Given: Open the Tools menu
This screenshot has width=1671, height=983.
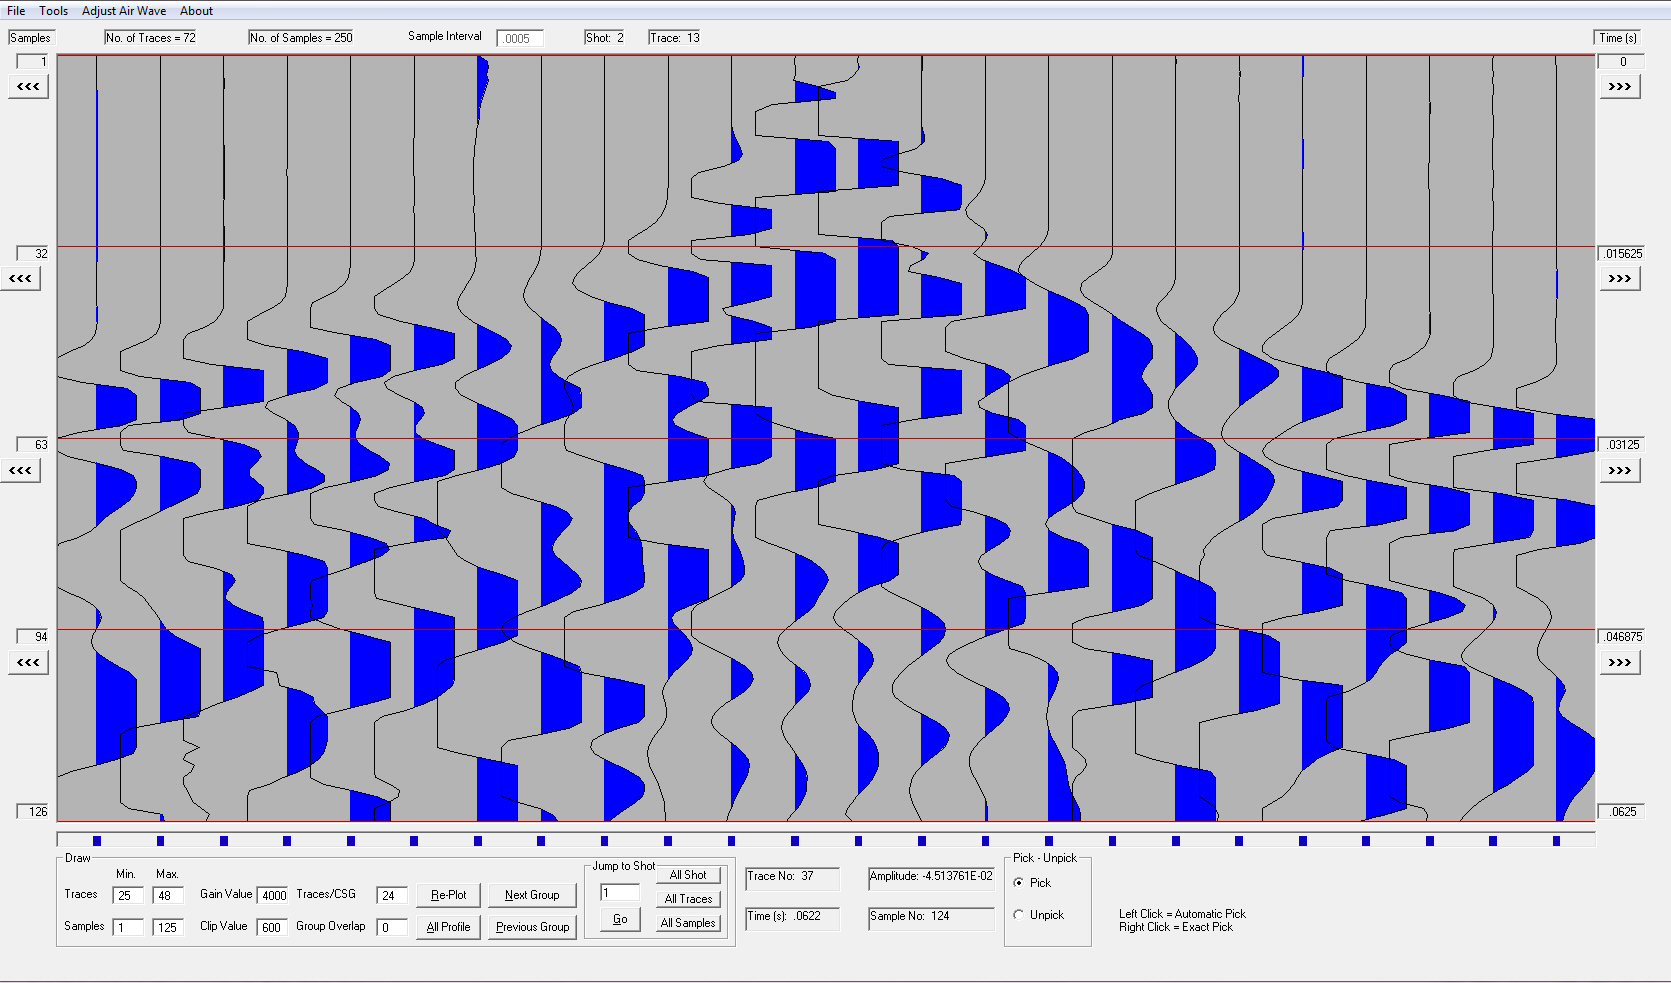Looking at the screenshot, I should click(54, 11).
